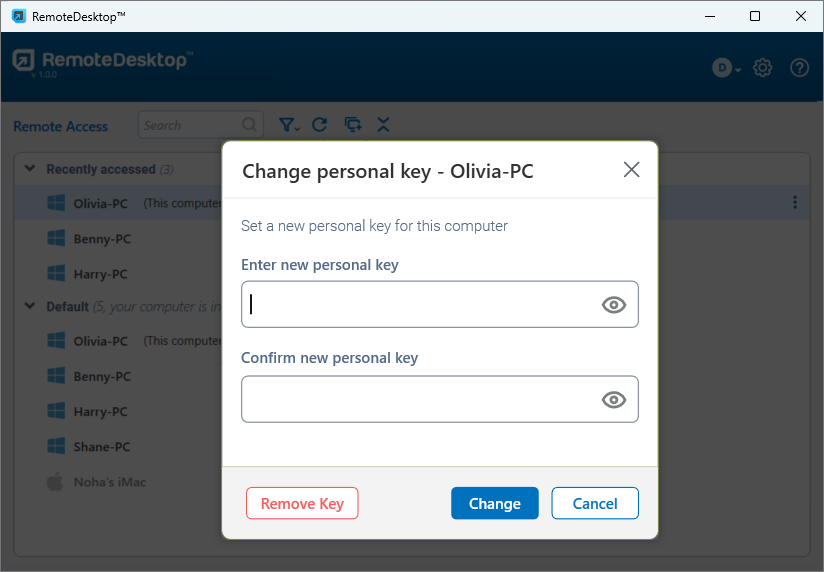Screen dimensions: 824x572
Task: Click the refresh computers icon
Action: coord(320,125)
